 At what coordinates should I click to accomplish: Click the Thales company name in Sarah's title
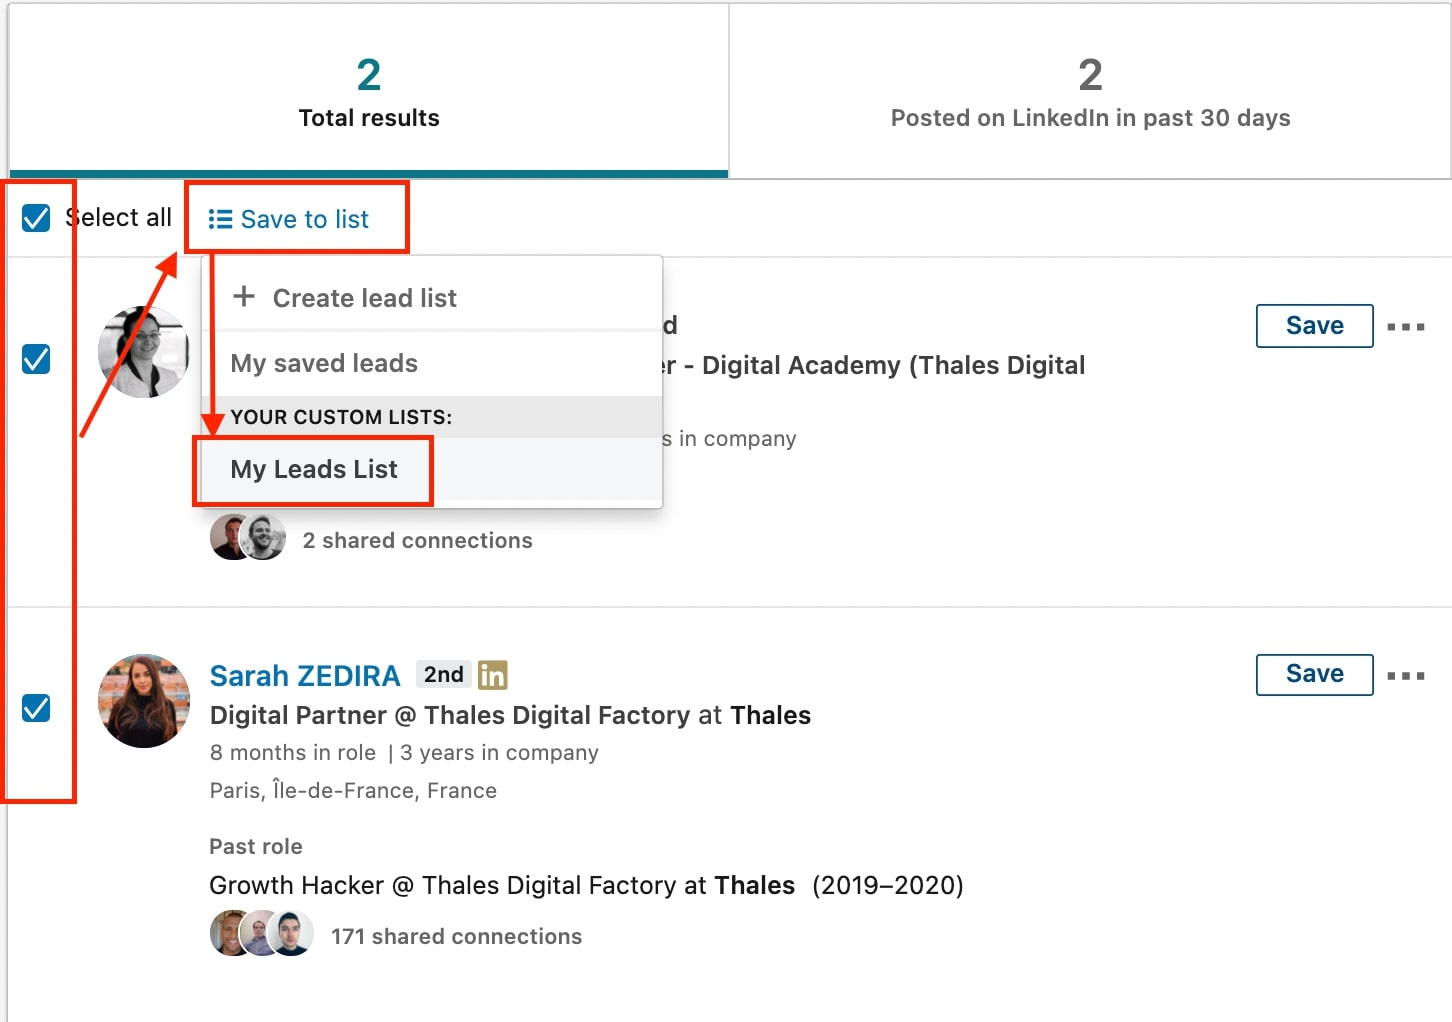pos(770,715)
